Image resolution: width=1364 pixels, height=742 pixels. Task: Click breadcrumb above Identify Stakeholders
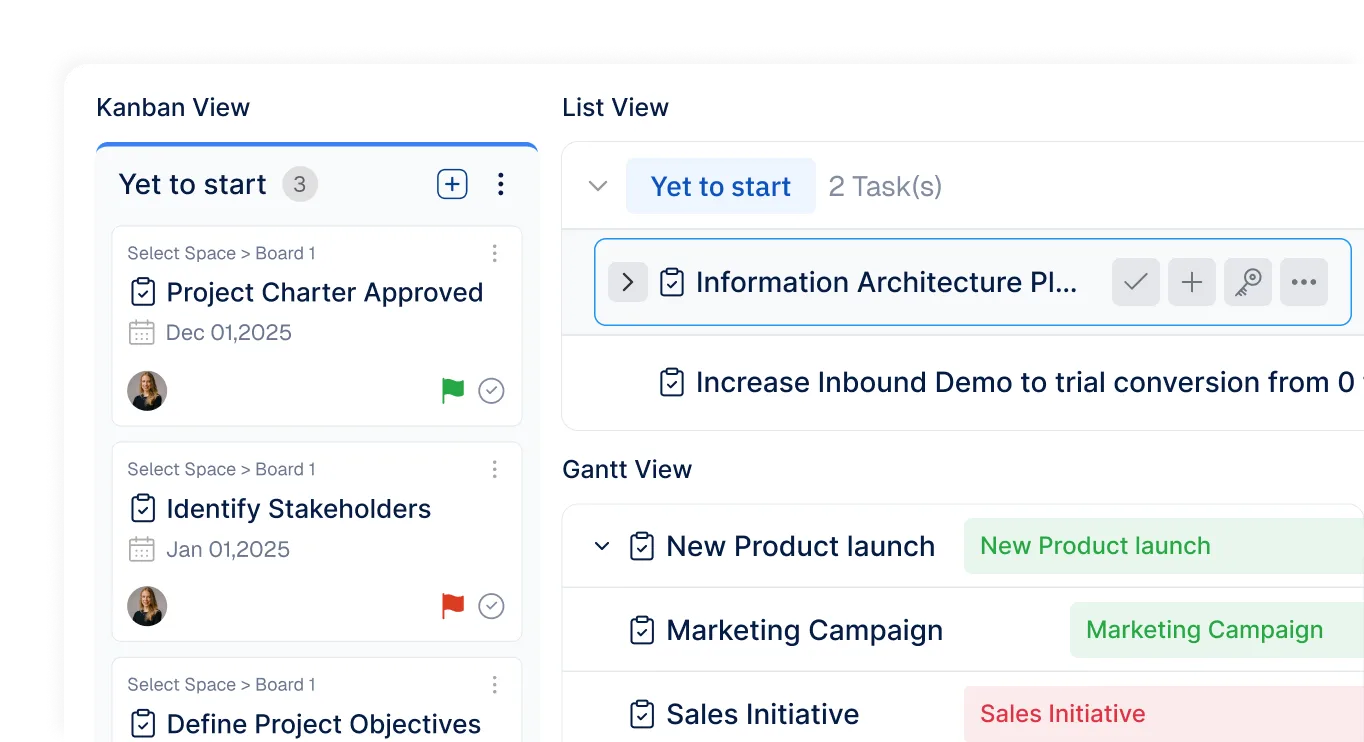click(x=222, y=470)
